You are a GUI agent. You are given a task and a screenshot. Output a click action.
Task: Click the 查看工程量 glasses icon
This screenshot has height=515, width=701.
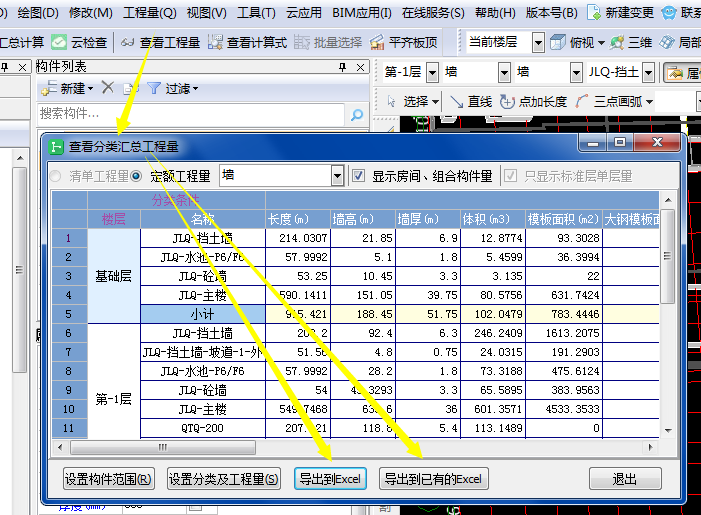[x=128, y=42]
